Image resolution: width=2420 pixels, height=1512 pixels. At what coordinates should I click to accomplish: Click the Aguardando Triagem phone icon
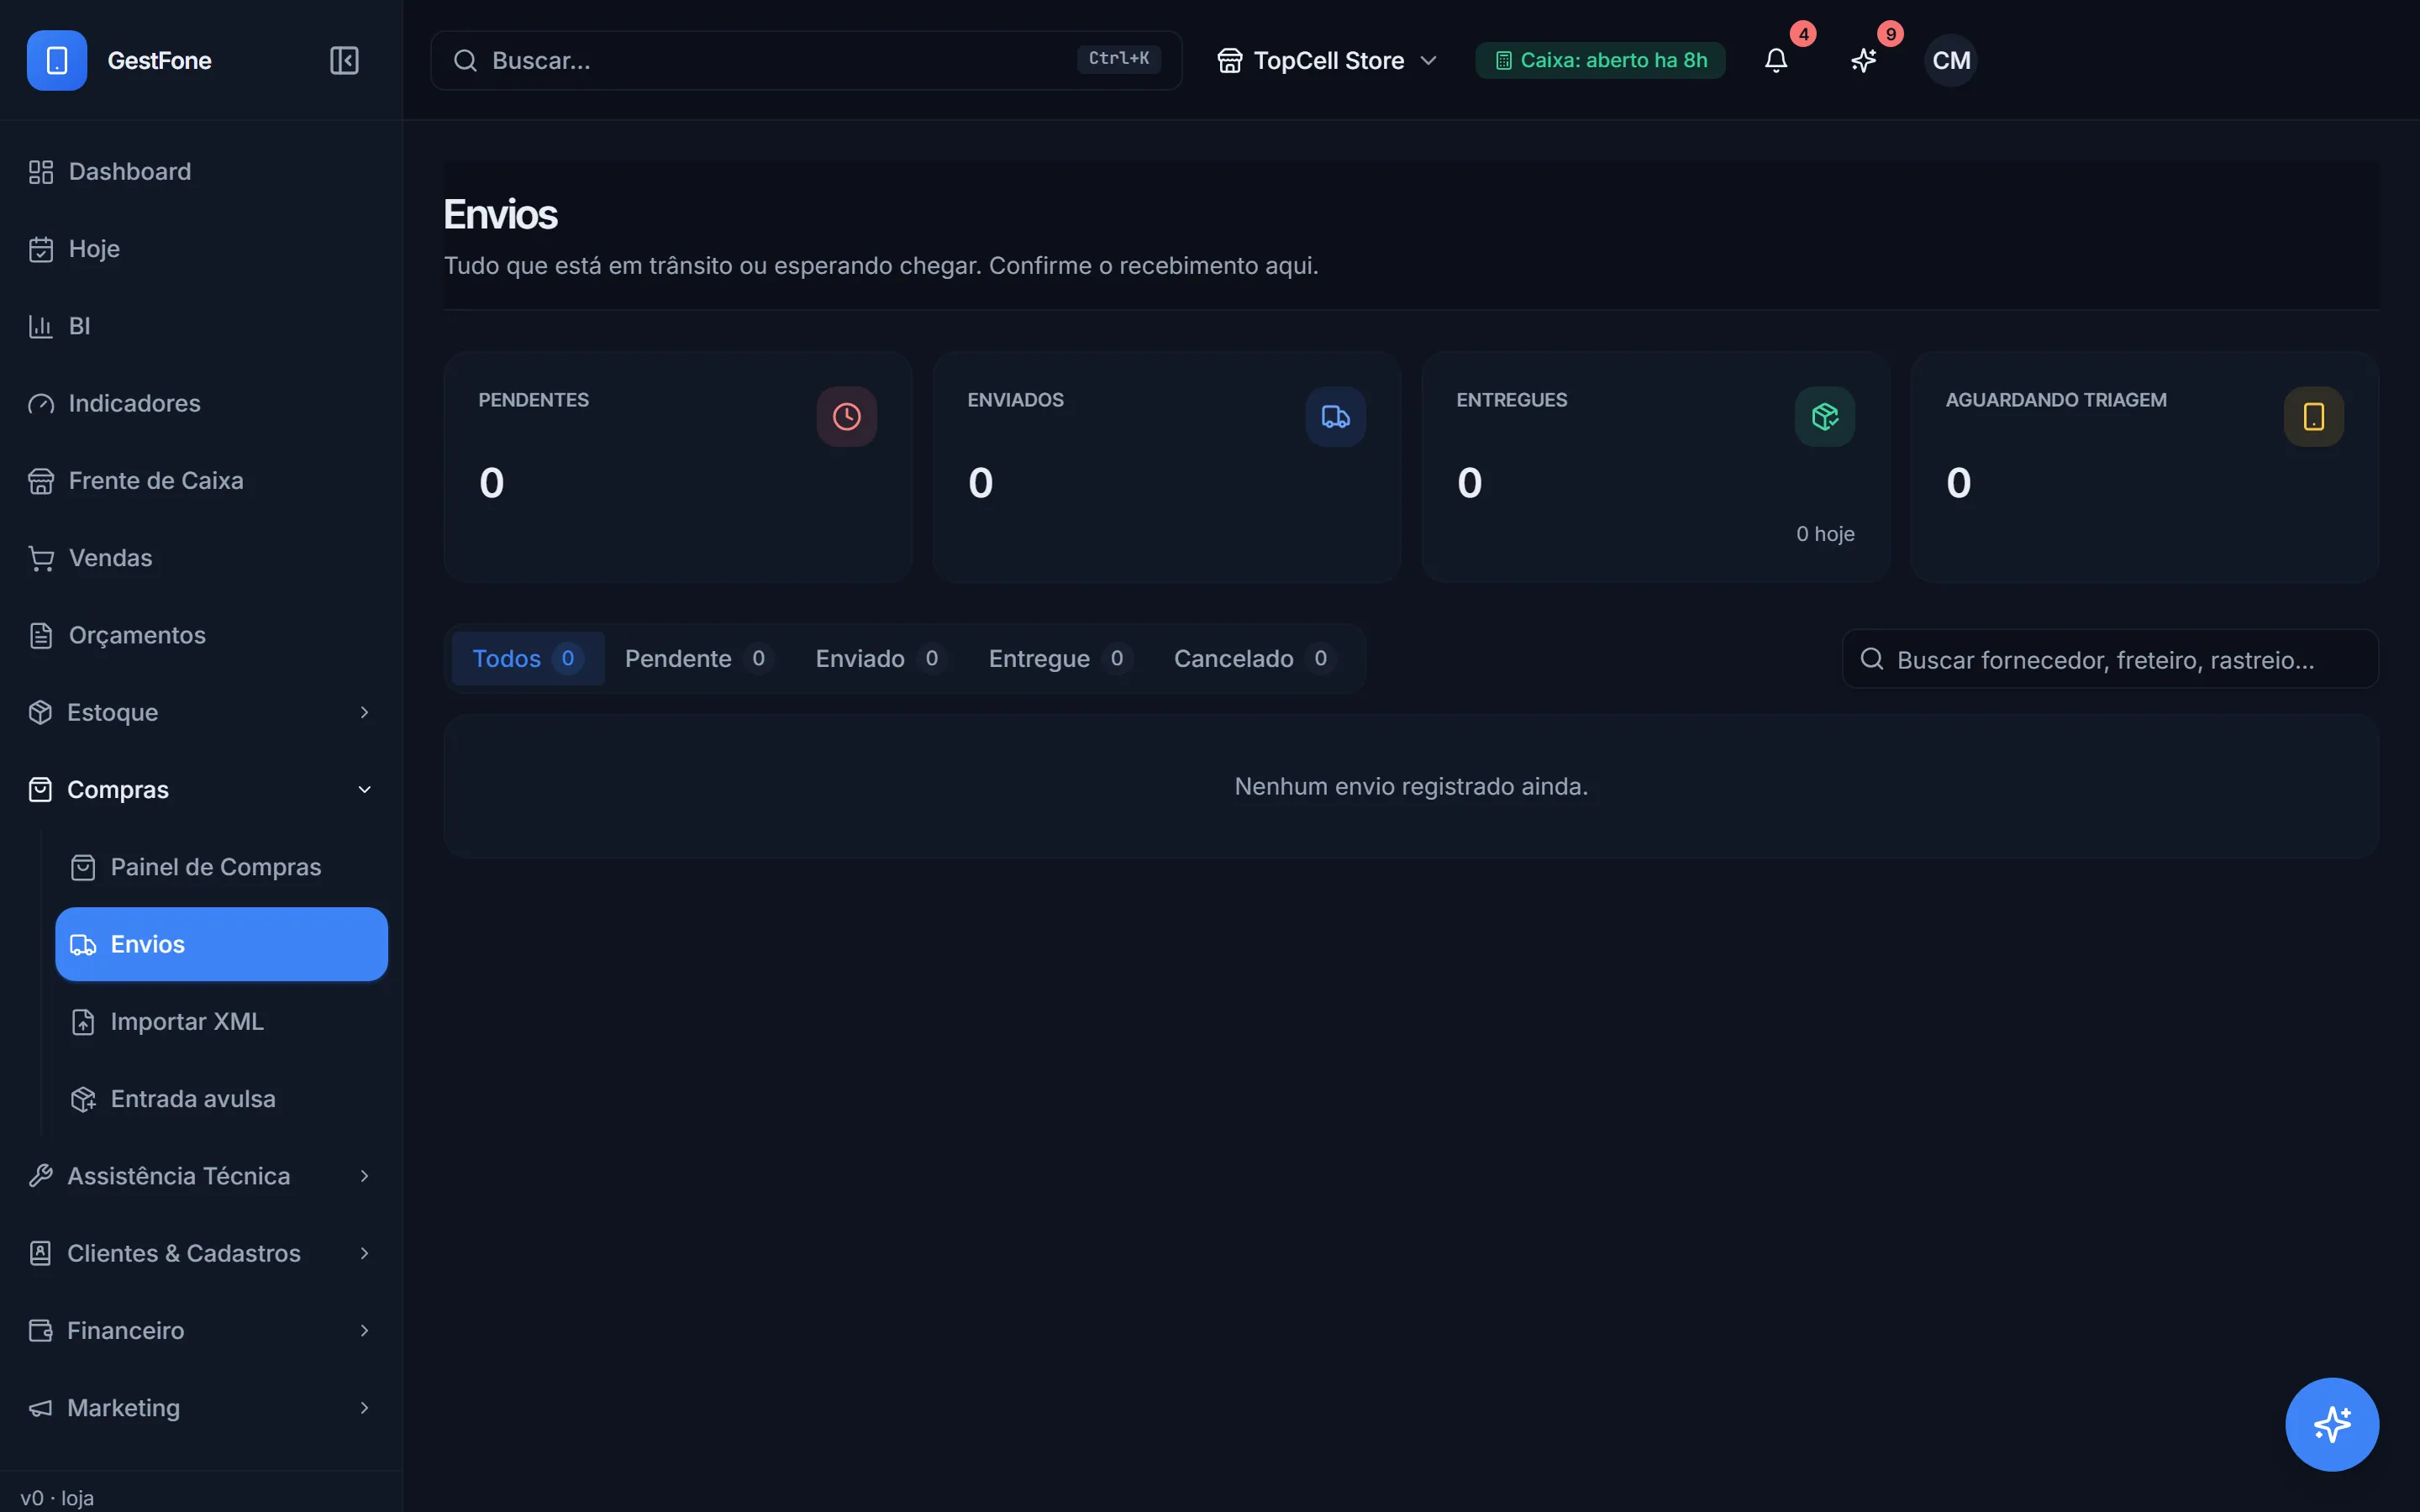tap(2314, 416)
